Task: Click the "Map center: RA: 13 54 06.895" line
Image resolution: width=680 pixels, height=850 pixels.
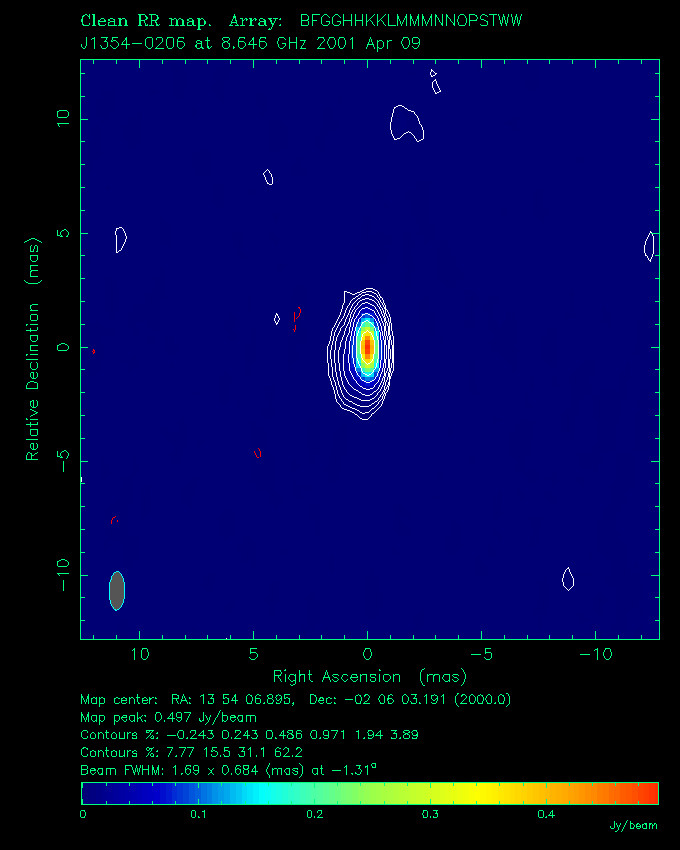Action: pyautogui.click(x=296, y=699)
